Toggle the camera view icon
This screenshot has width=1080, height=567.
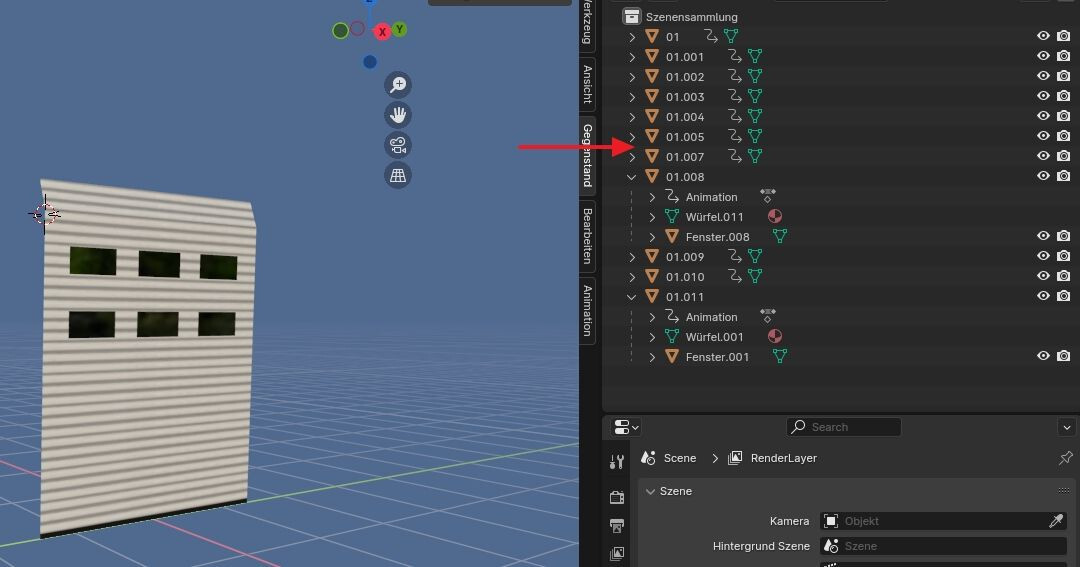click(398, 145)
